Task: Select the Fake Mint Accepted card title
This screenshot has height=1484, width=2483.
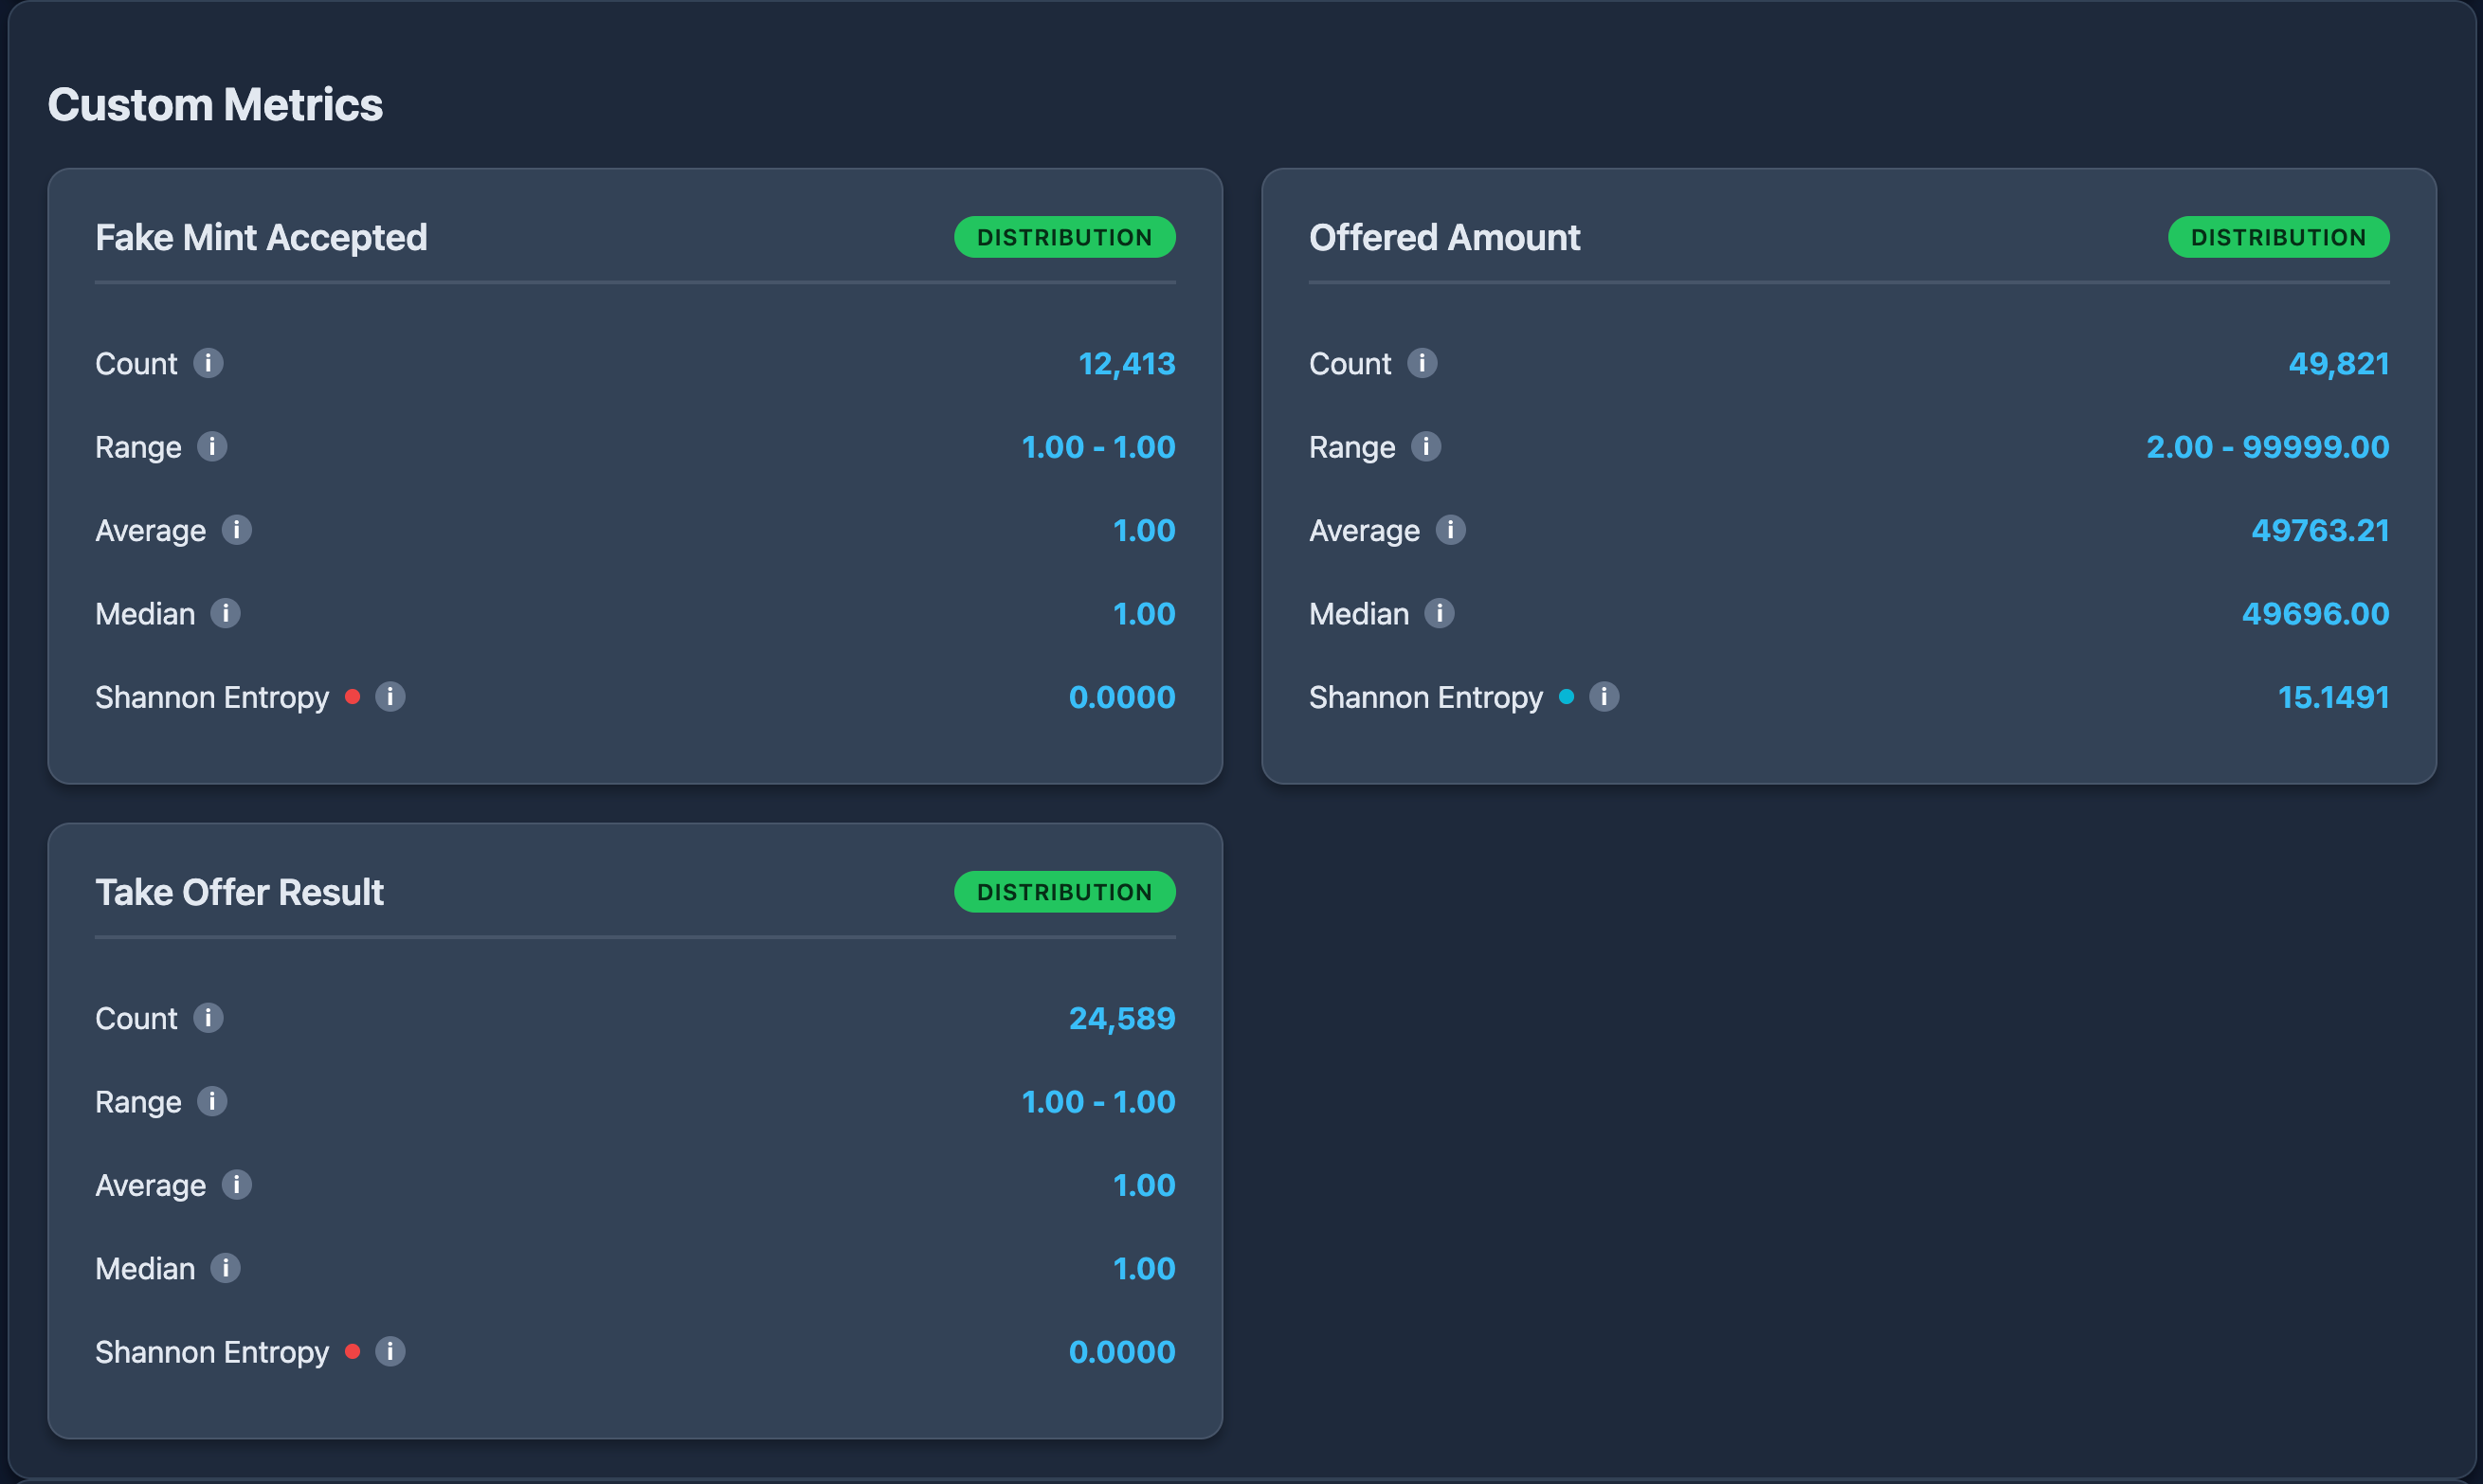Action: coord(261,237)
